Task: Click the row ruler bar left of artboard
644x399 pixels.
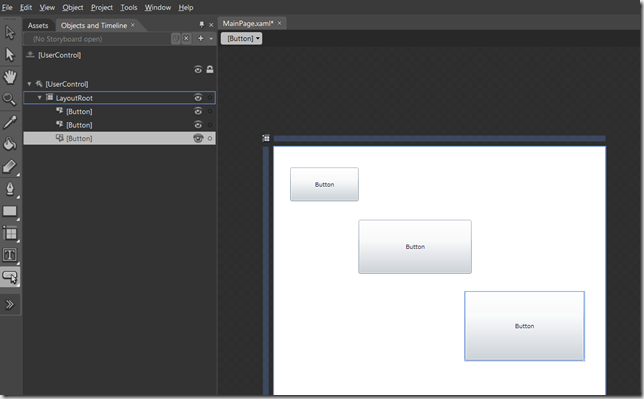Action: (x=266, y=270)
